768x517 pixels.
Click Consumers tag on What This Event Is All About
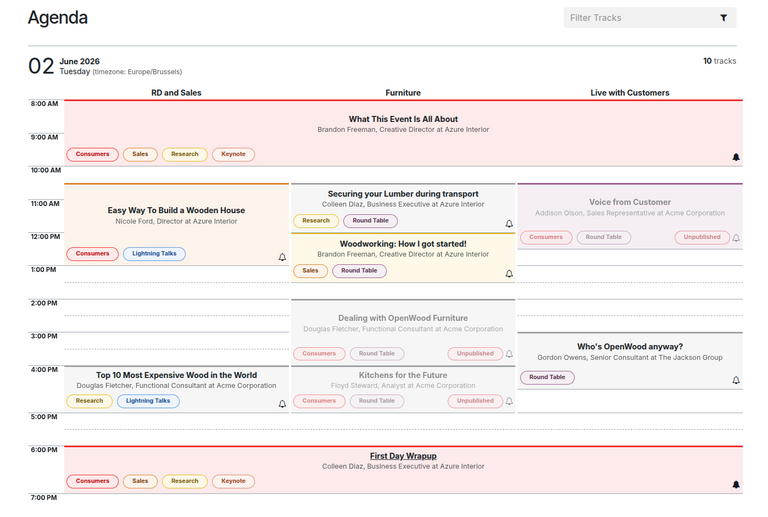93,154
